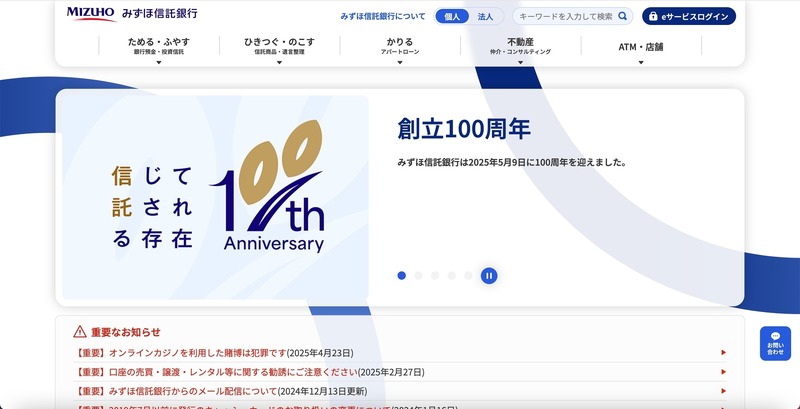Click the 100th Anniversary banner image
800x409 pixels.
tap(216, 197)
